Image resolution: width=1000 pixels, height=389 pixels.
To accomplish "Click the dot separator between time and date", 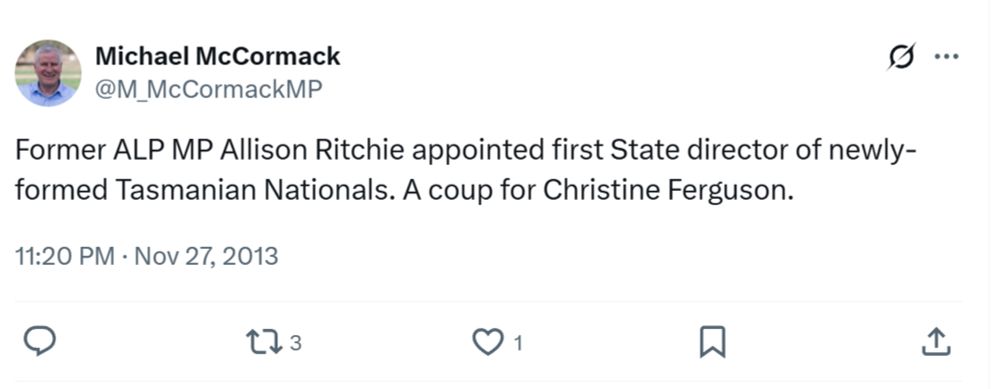I will [x=125, y=257].
